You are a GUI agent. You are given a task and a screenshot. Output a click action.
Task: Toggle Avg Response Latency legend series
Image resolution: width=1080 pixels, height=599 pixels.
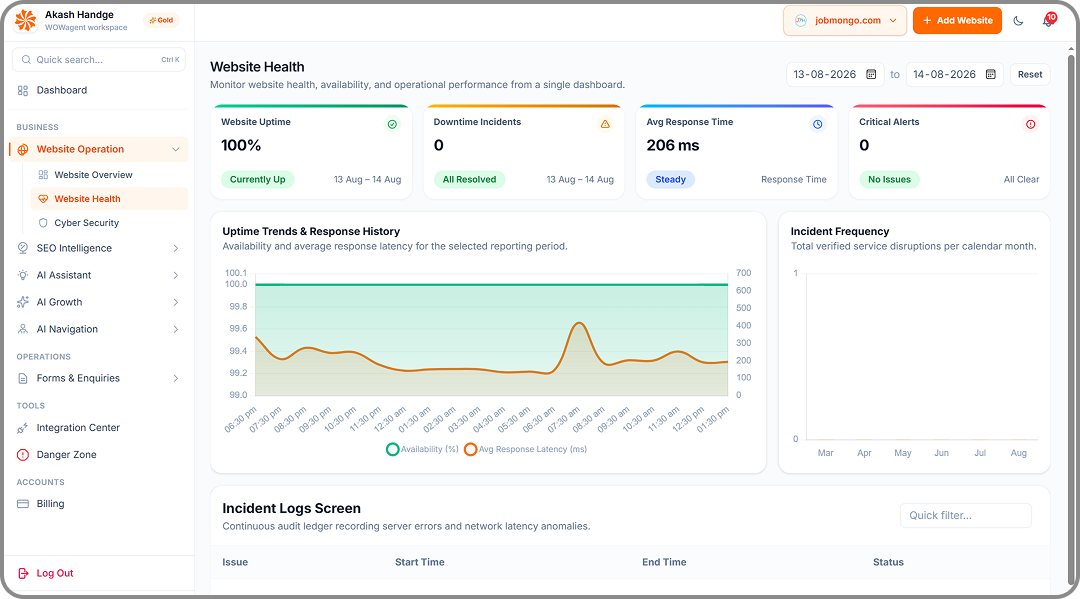[526, 449]
